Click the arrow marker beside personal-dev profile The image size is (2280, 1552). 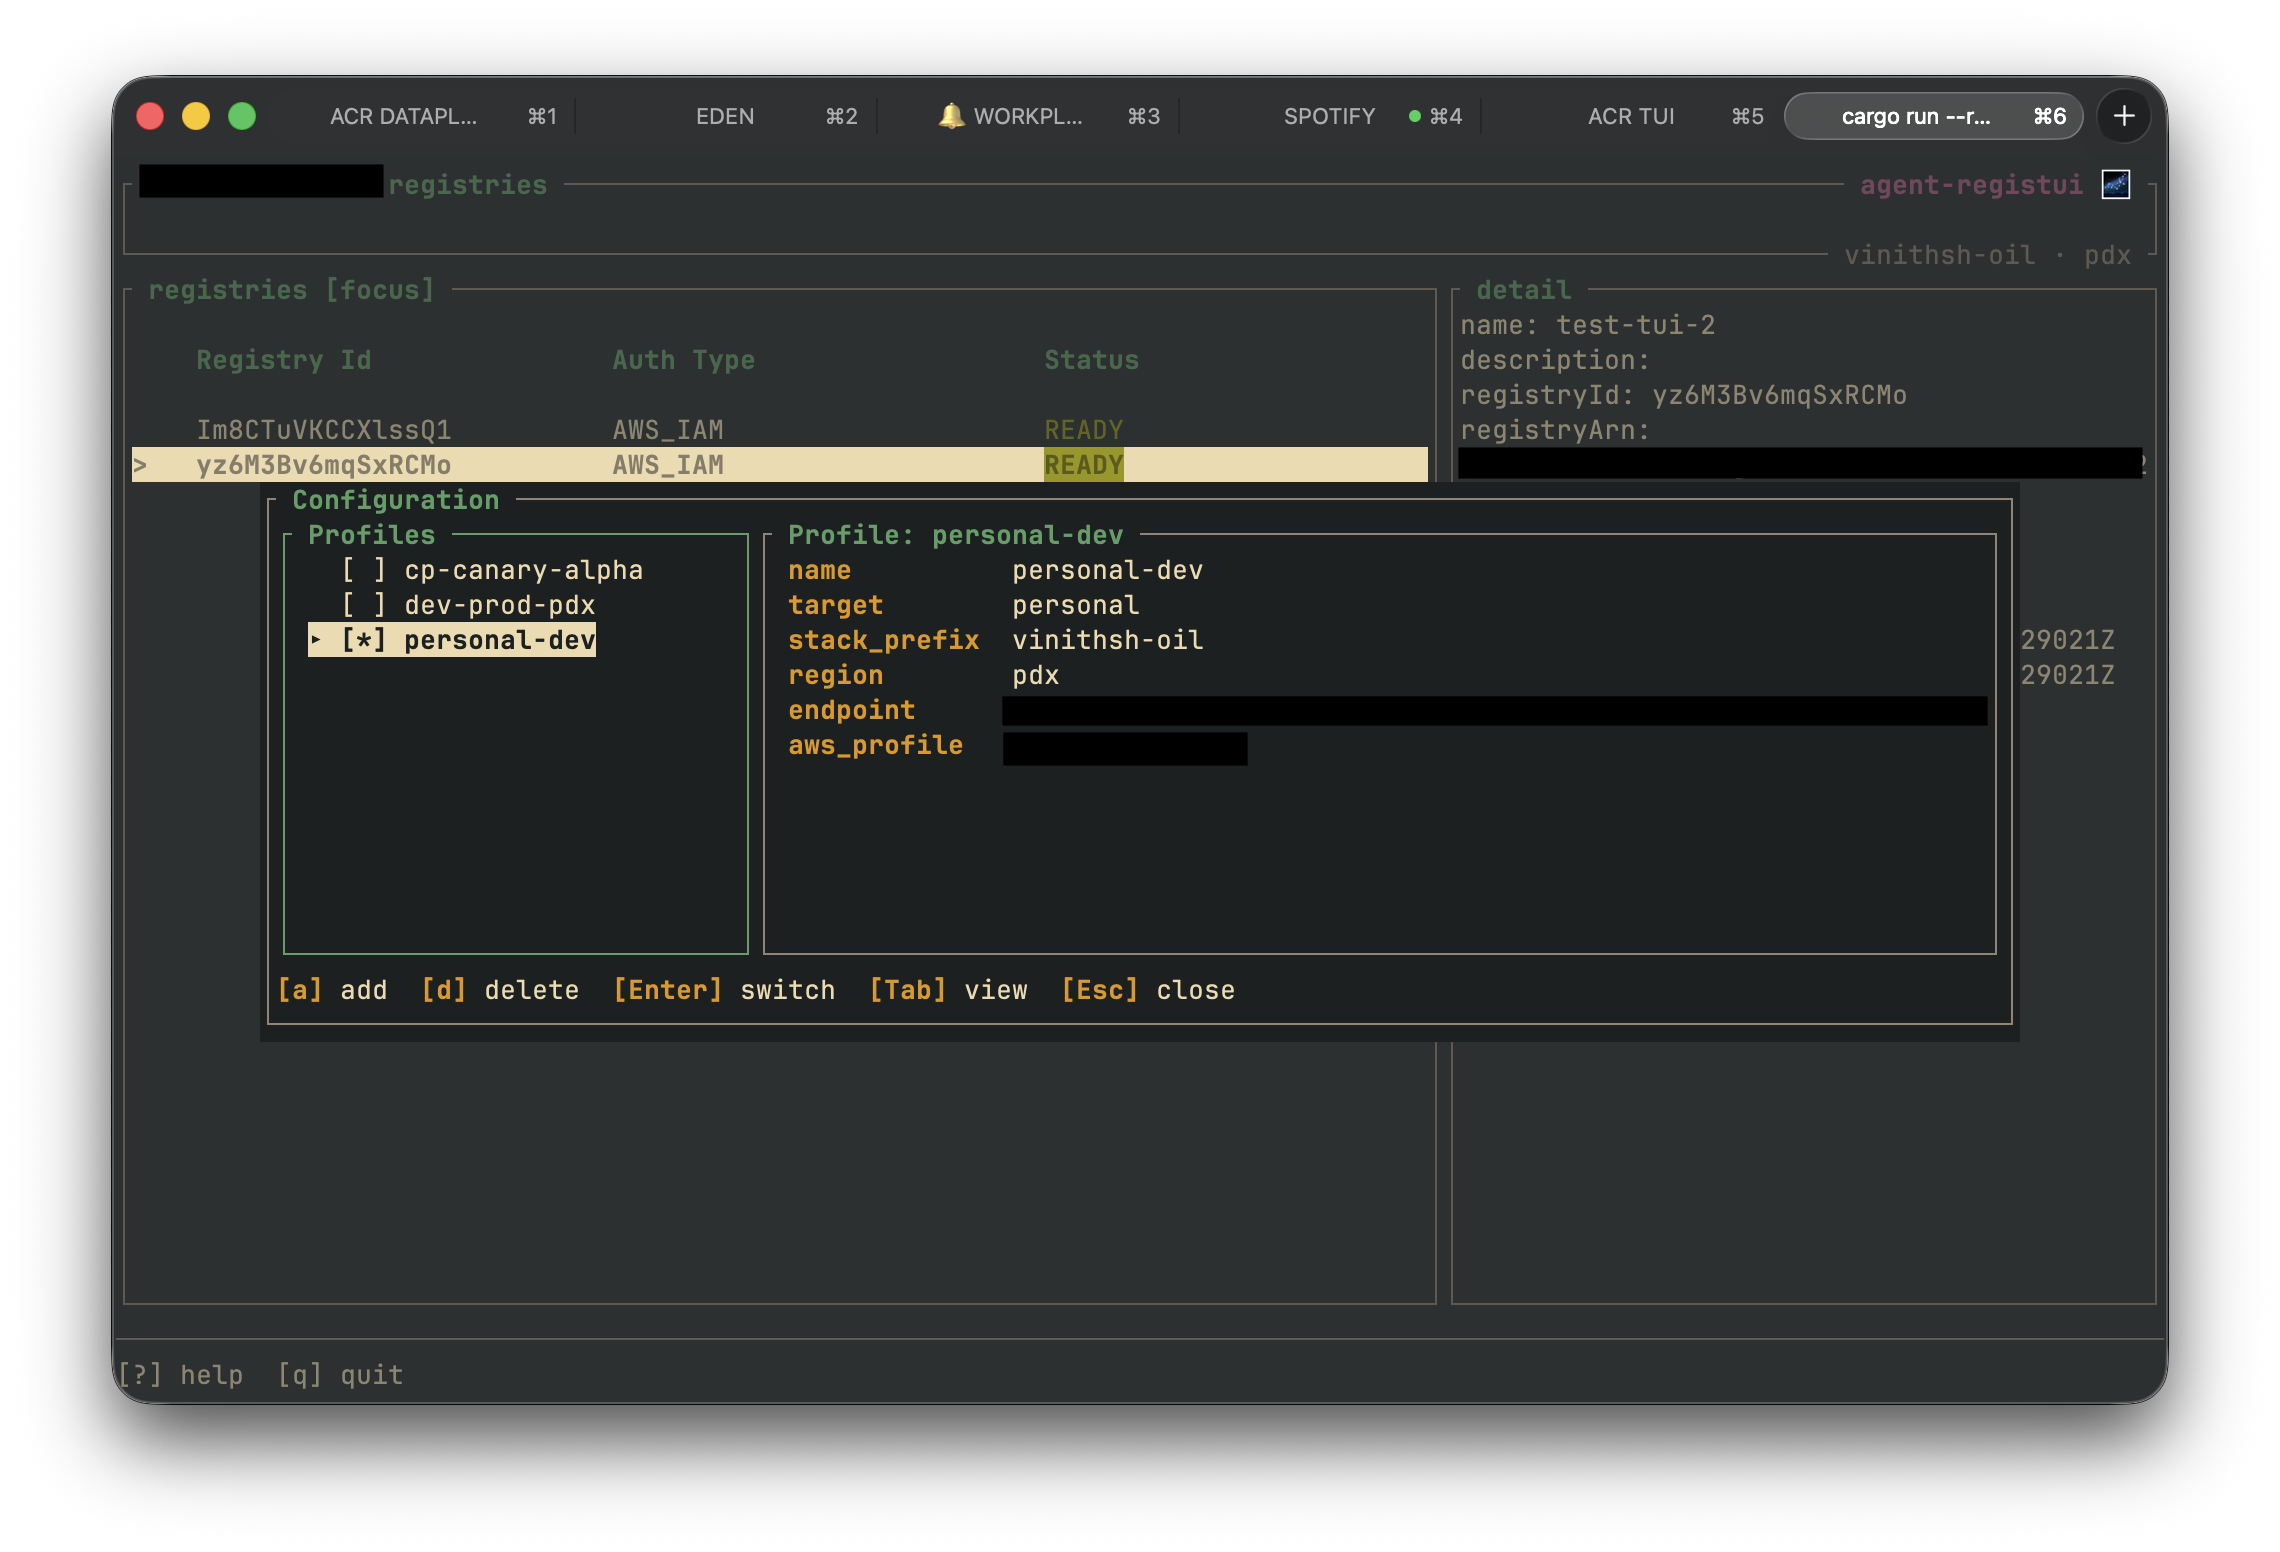coord(316,639)
